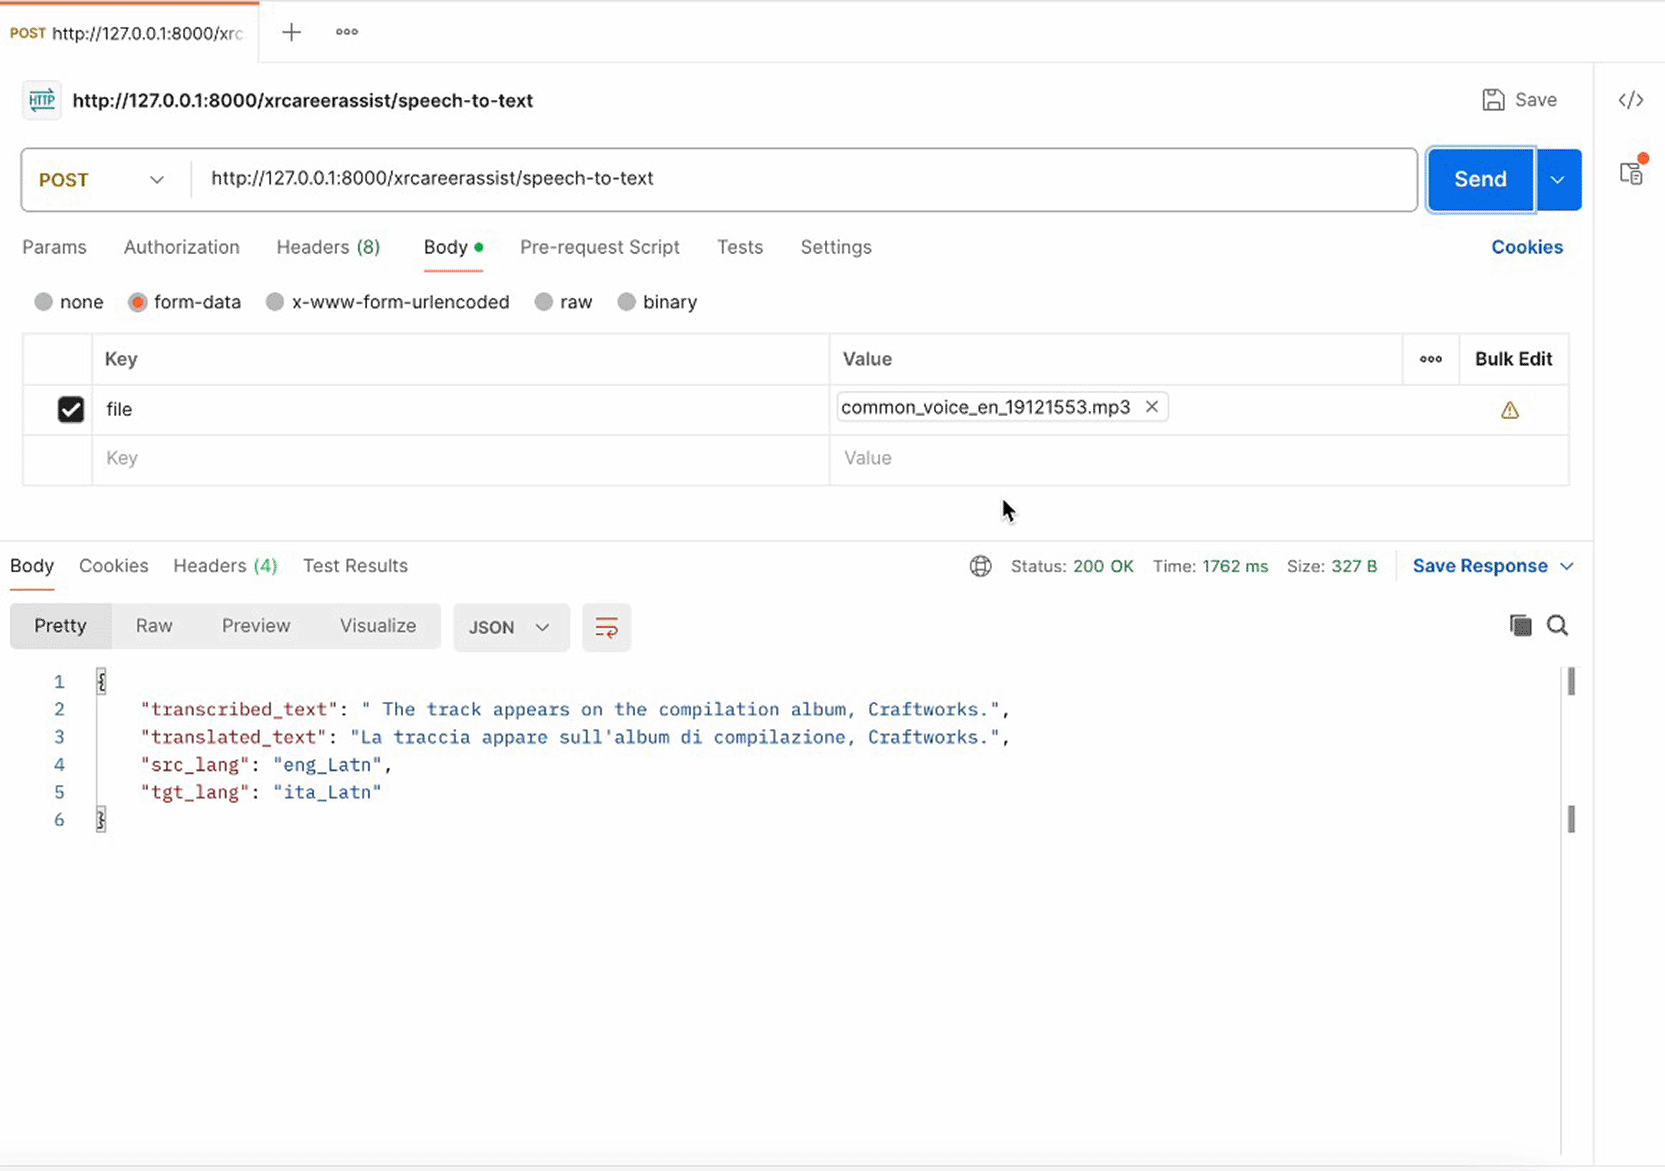Click the request URL input field
Image resolution: width=1665 pixels, height=1171 pixels.
pos(803,180)
